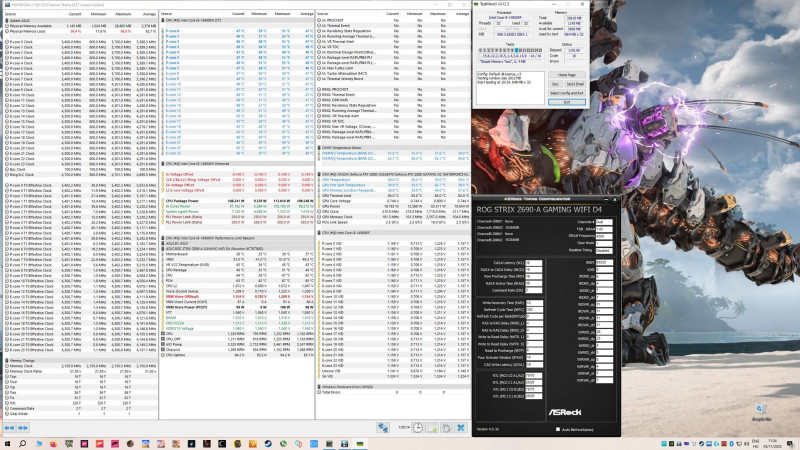Open the Windows Start menu
This screenshot has height=450, width=800.
click(x=7, y=444)
